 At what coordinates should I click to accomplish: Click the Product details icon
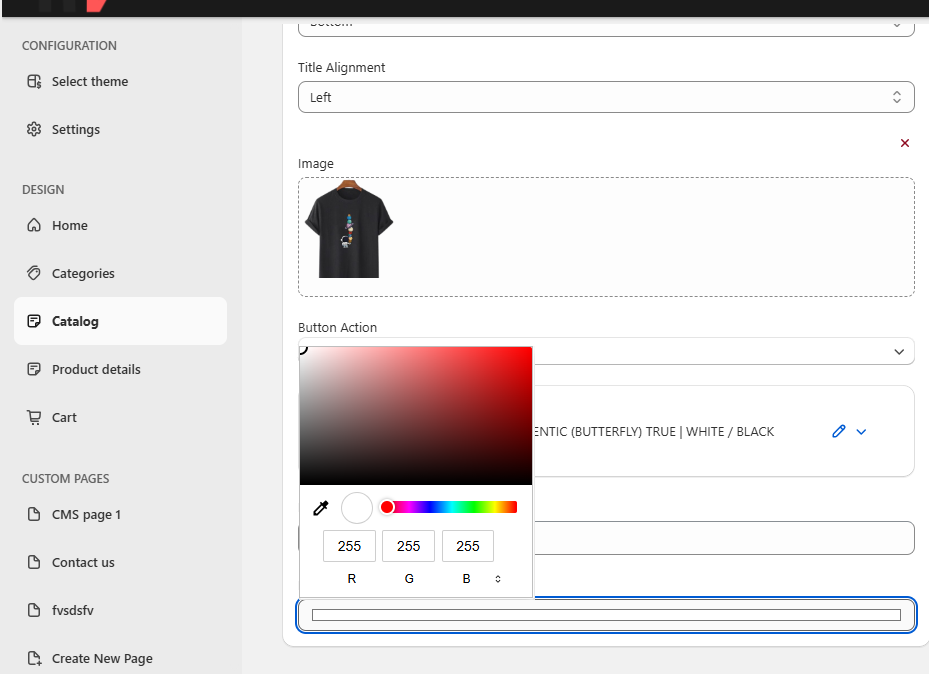click(x=34, y=369)
